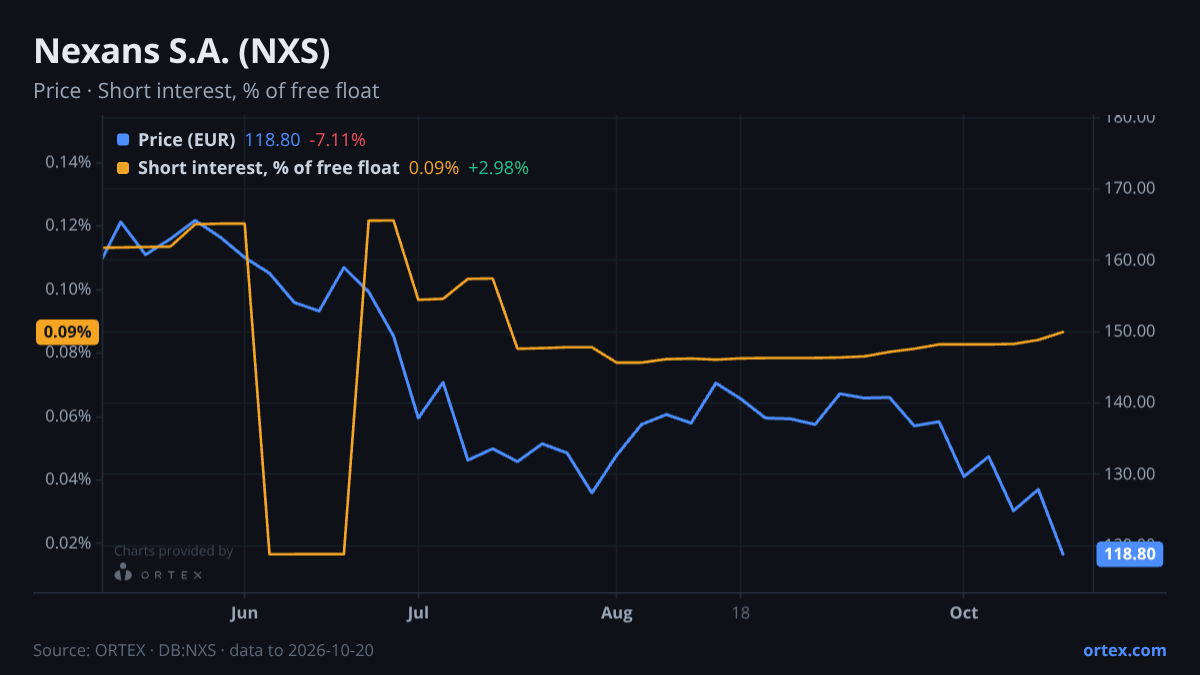Click the 0.12% left axis label
The height and width of the screenshot is (675, 1200).
pos(68,225)
